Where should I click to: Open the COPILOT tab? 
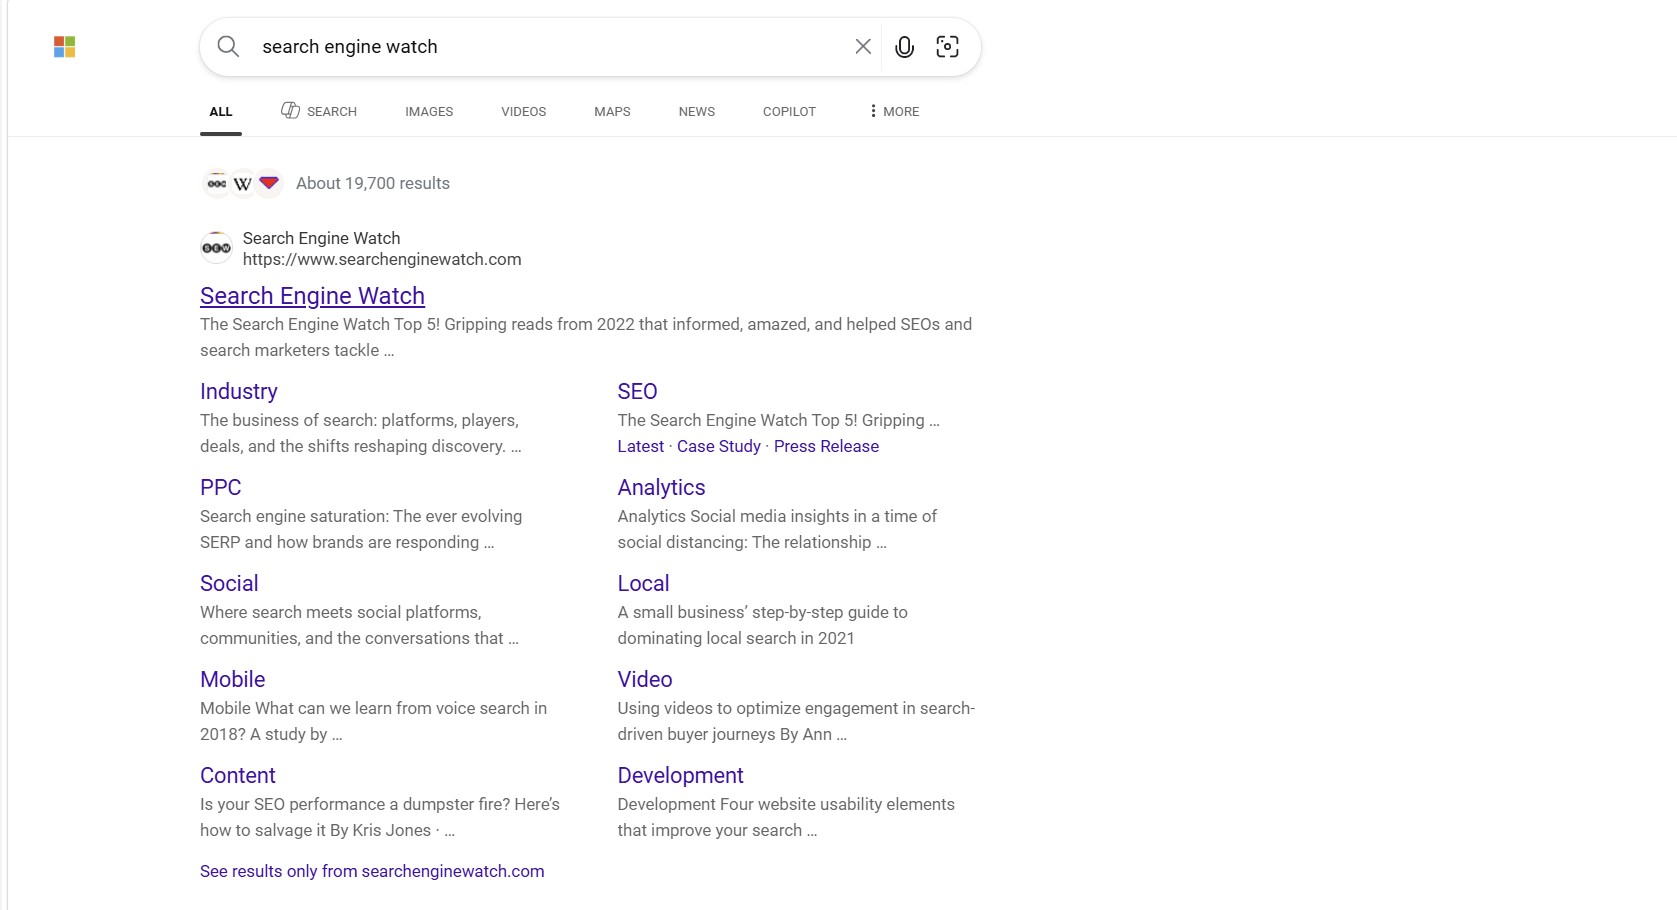tap(789, 112)
